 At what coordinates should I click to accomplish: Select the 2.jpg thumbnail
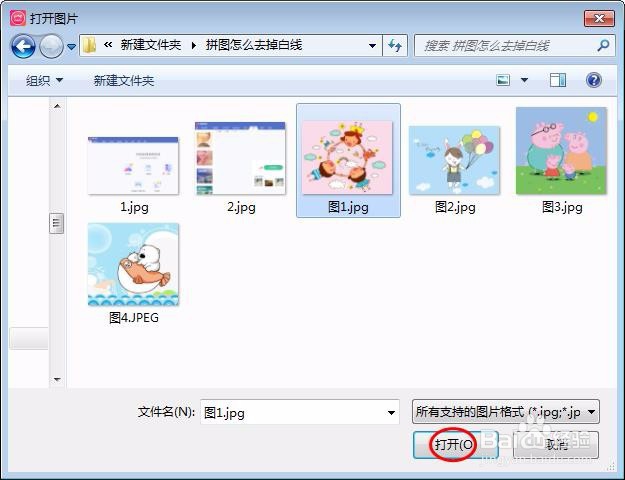point(240,158)
